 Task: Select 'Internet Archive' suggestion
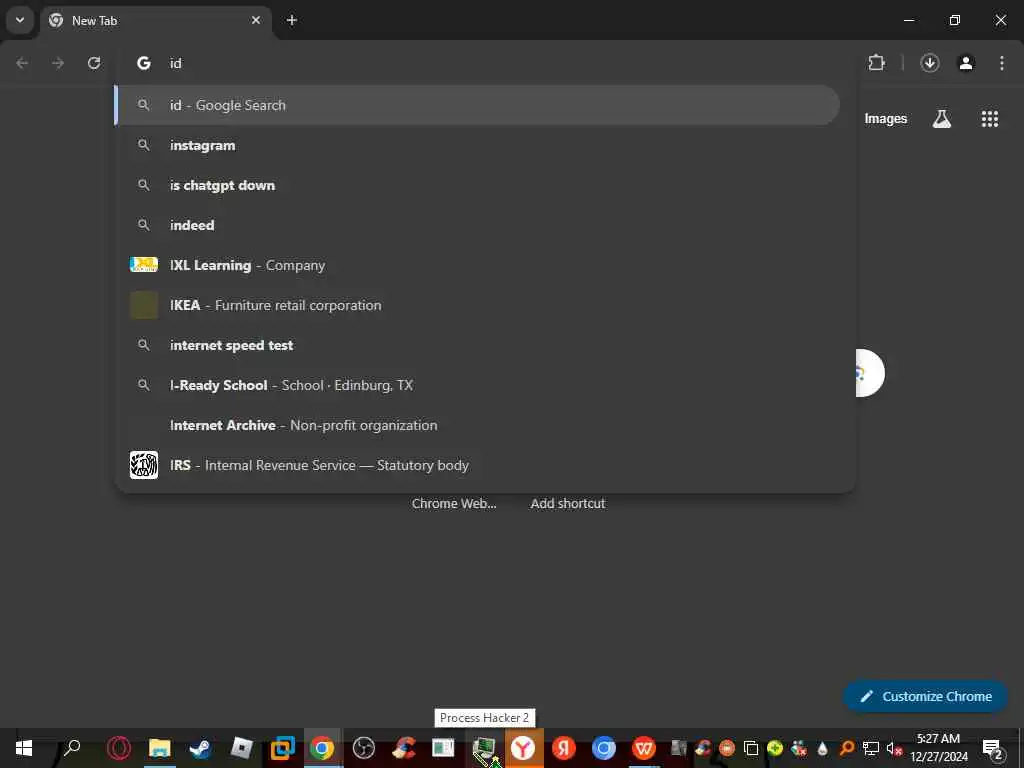click(478, 425)
